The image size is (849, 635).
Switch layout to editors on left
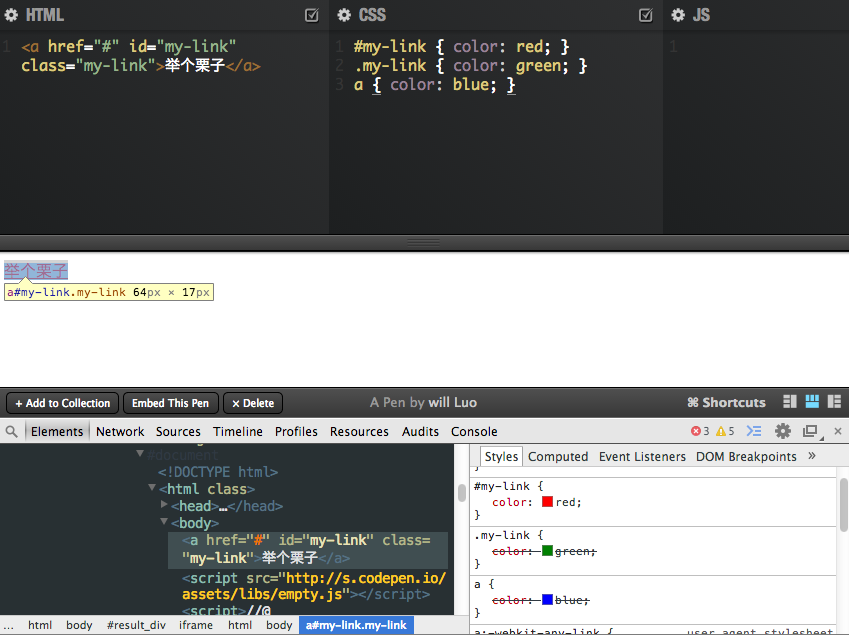coord(790,402)
